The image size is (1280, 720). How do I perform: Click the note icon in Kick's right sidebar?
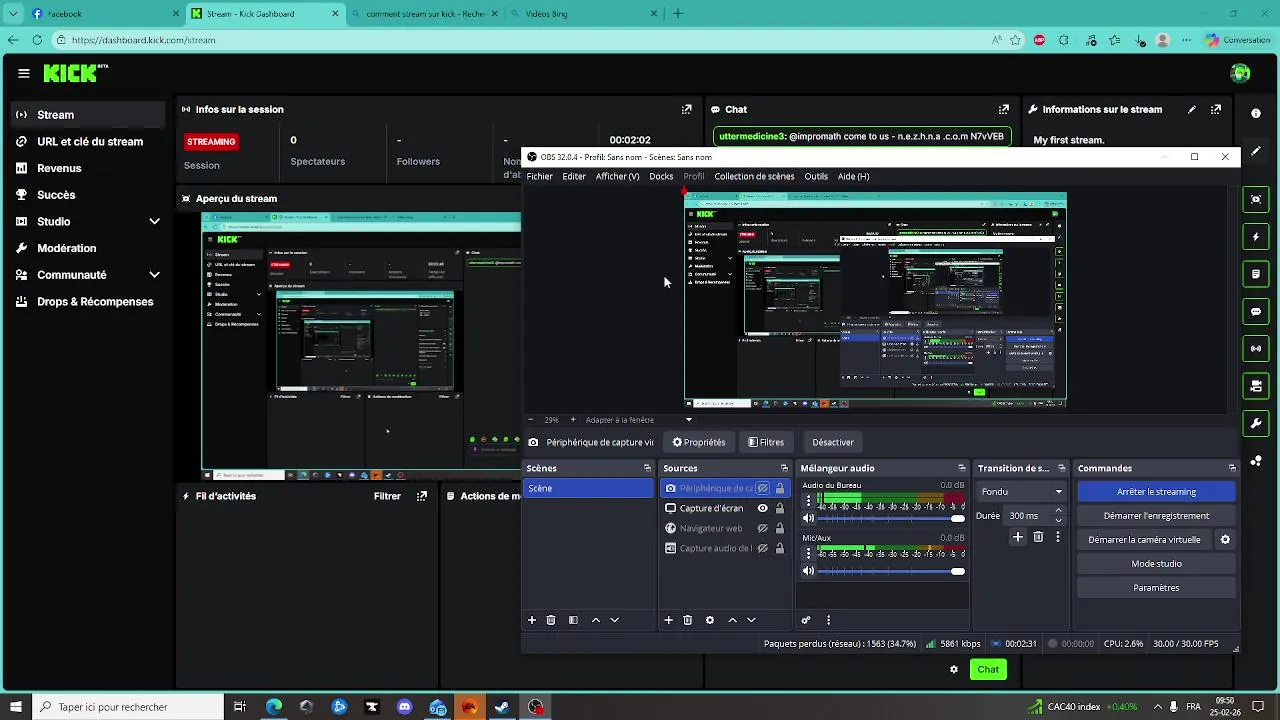tap(1256, 274)
